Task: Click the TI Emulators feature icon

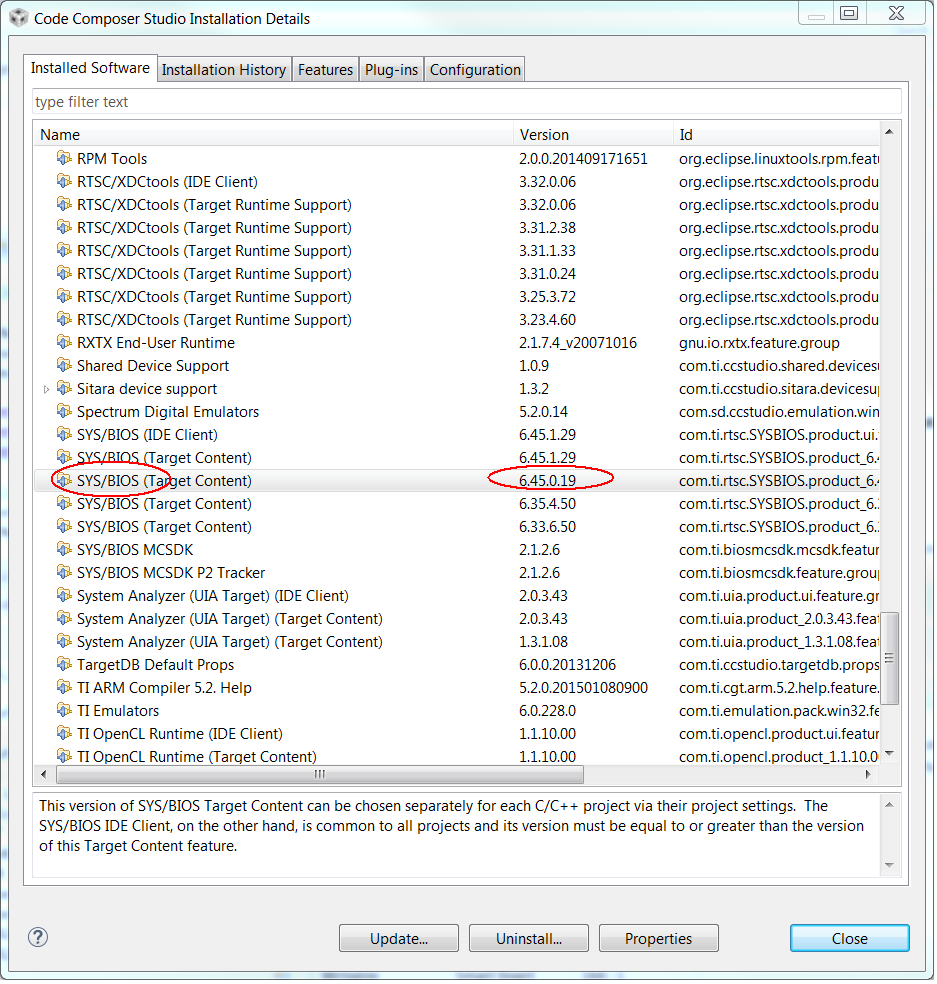Action: (x=64, y=711)
